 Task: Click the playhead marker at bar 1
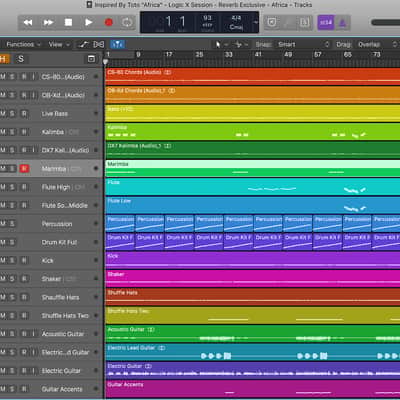106,62
